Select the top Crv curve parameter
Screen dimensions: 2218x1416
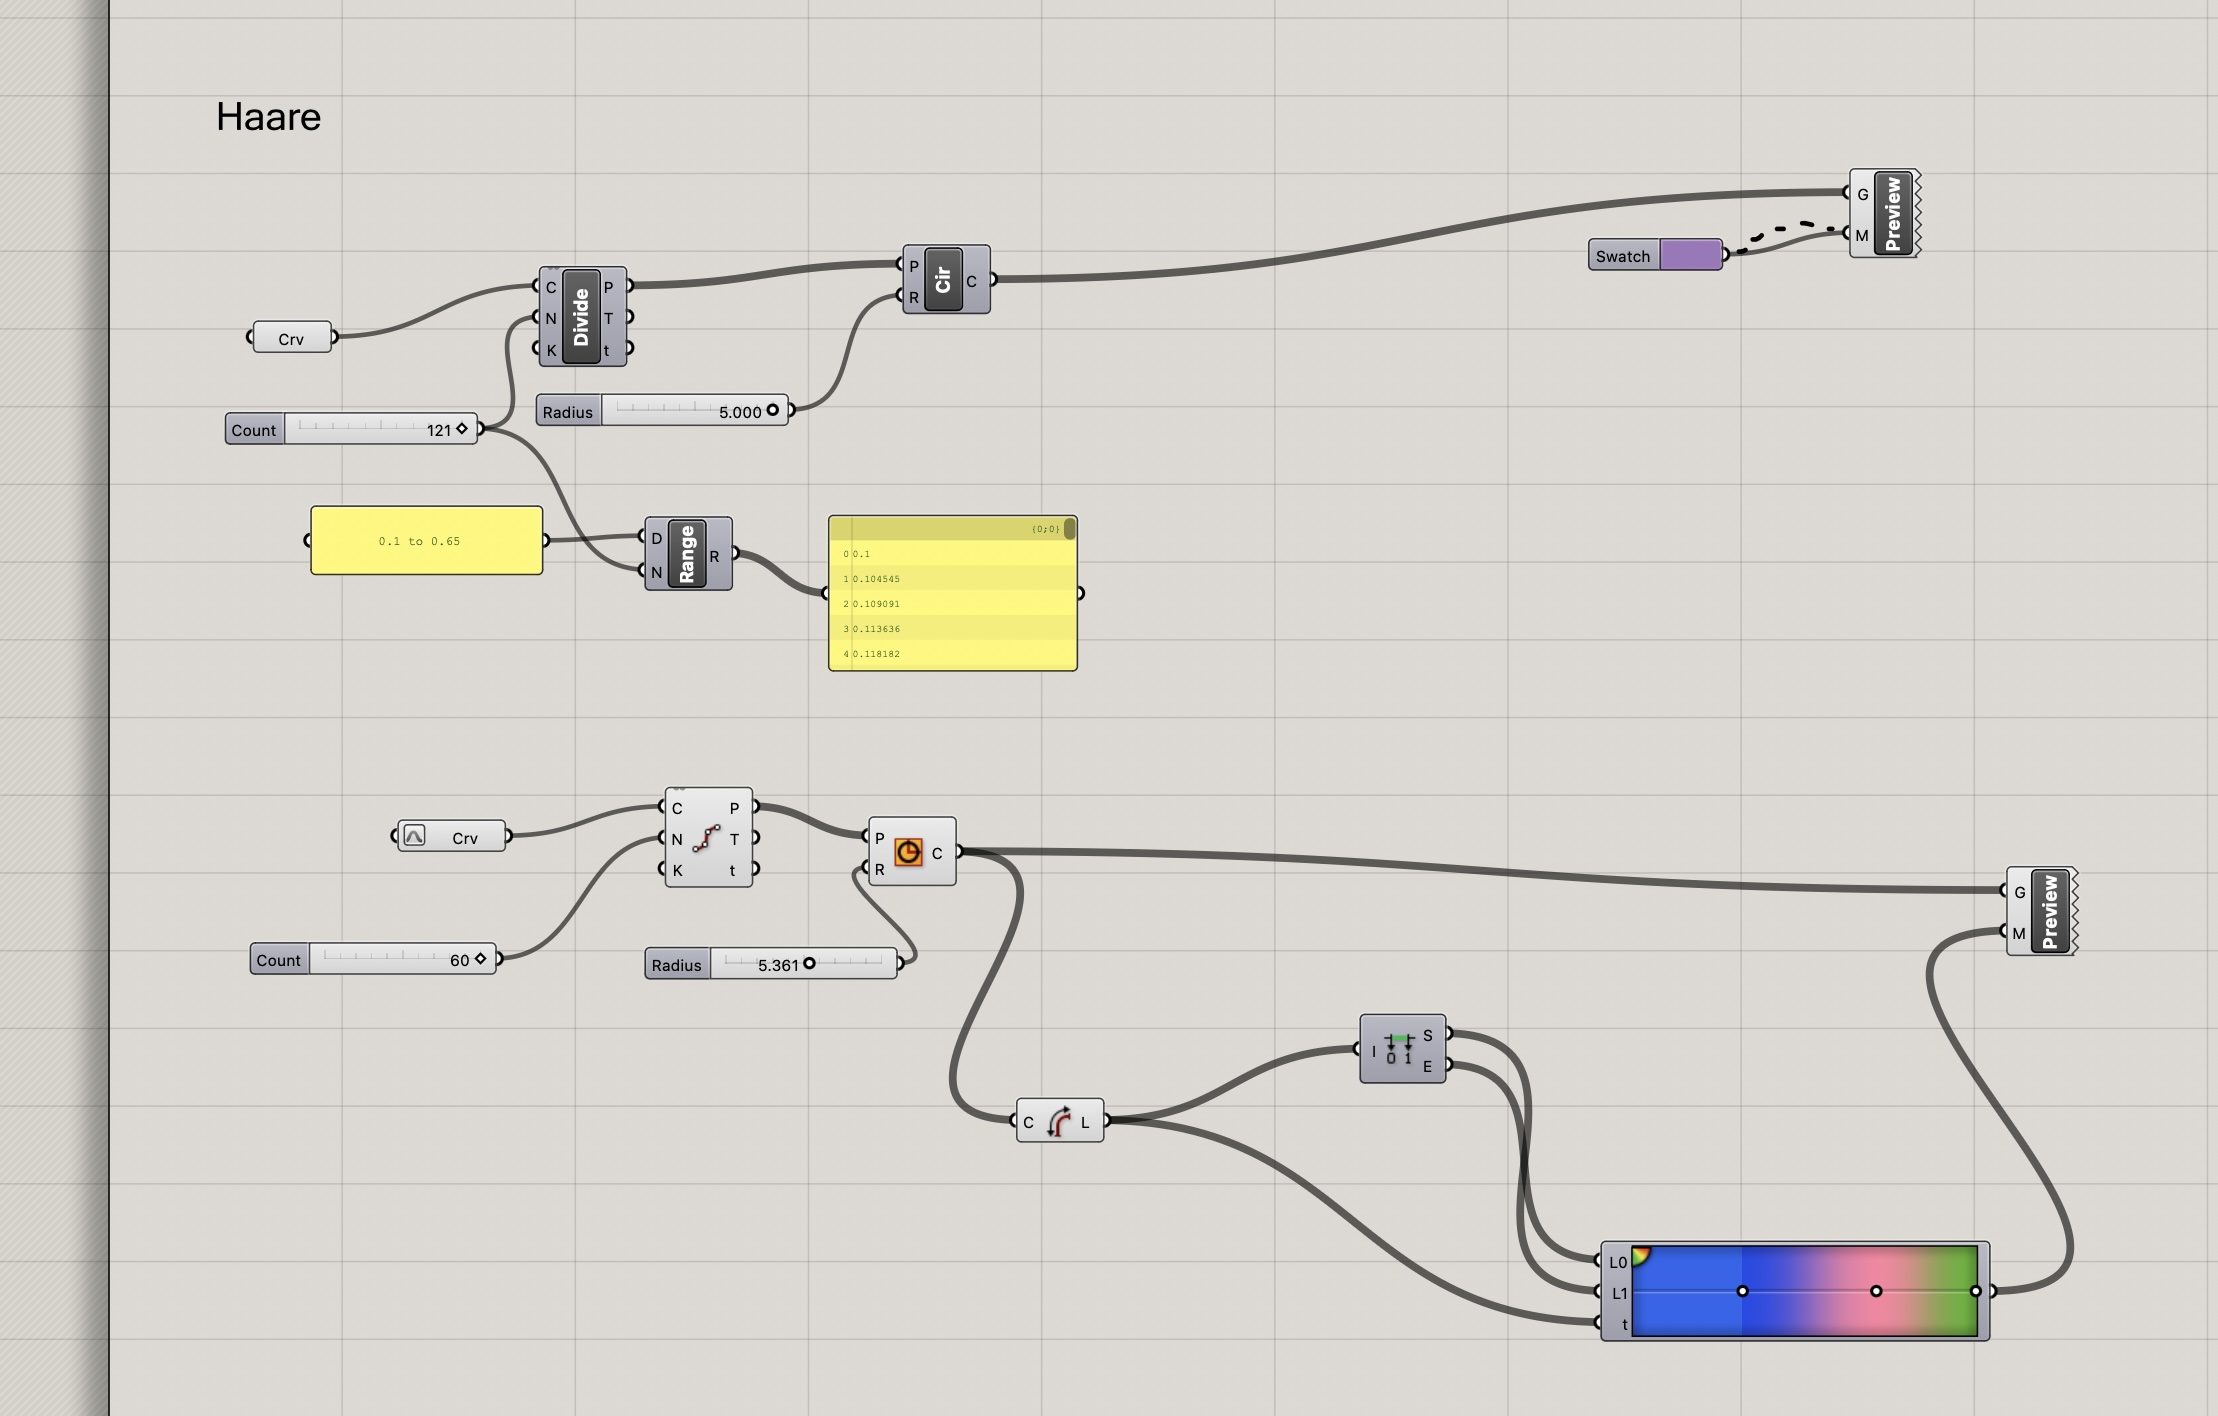point(290,337)
